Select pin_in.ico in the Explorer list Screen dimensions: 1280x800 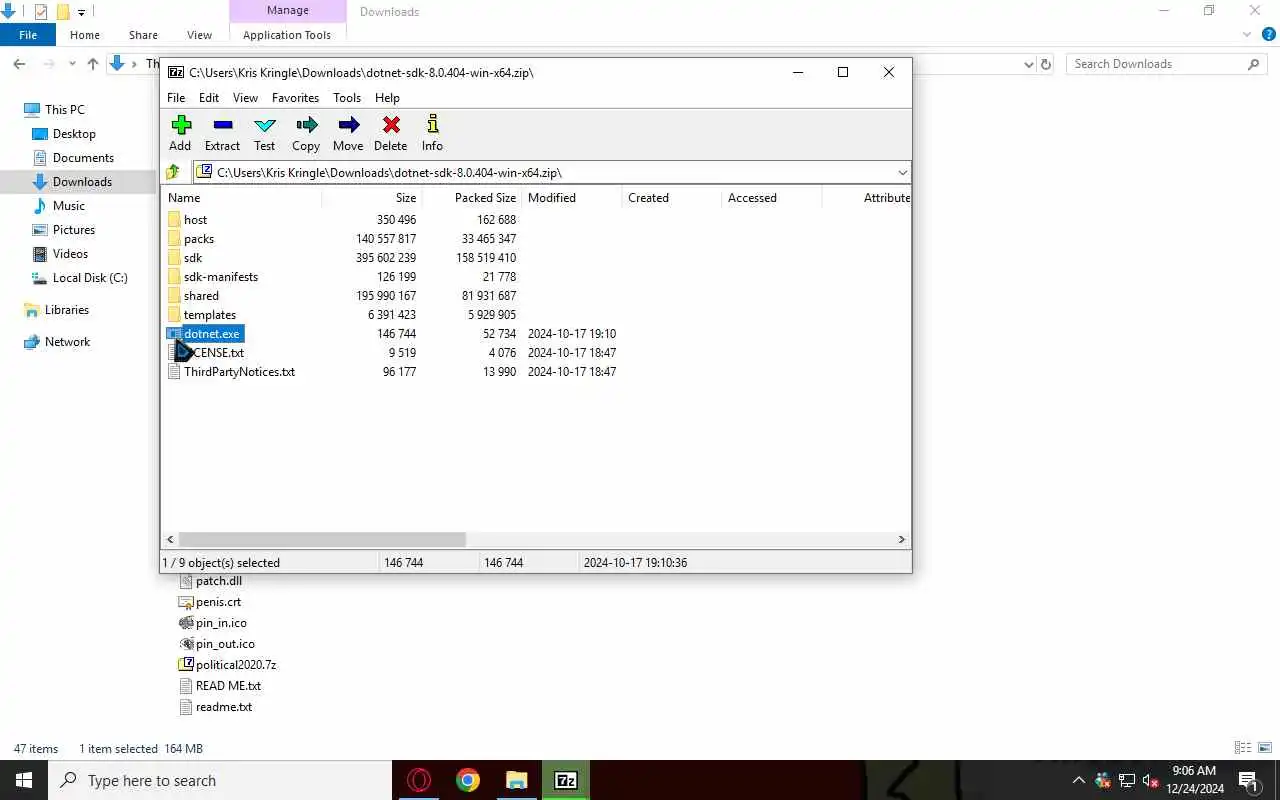221,623
